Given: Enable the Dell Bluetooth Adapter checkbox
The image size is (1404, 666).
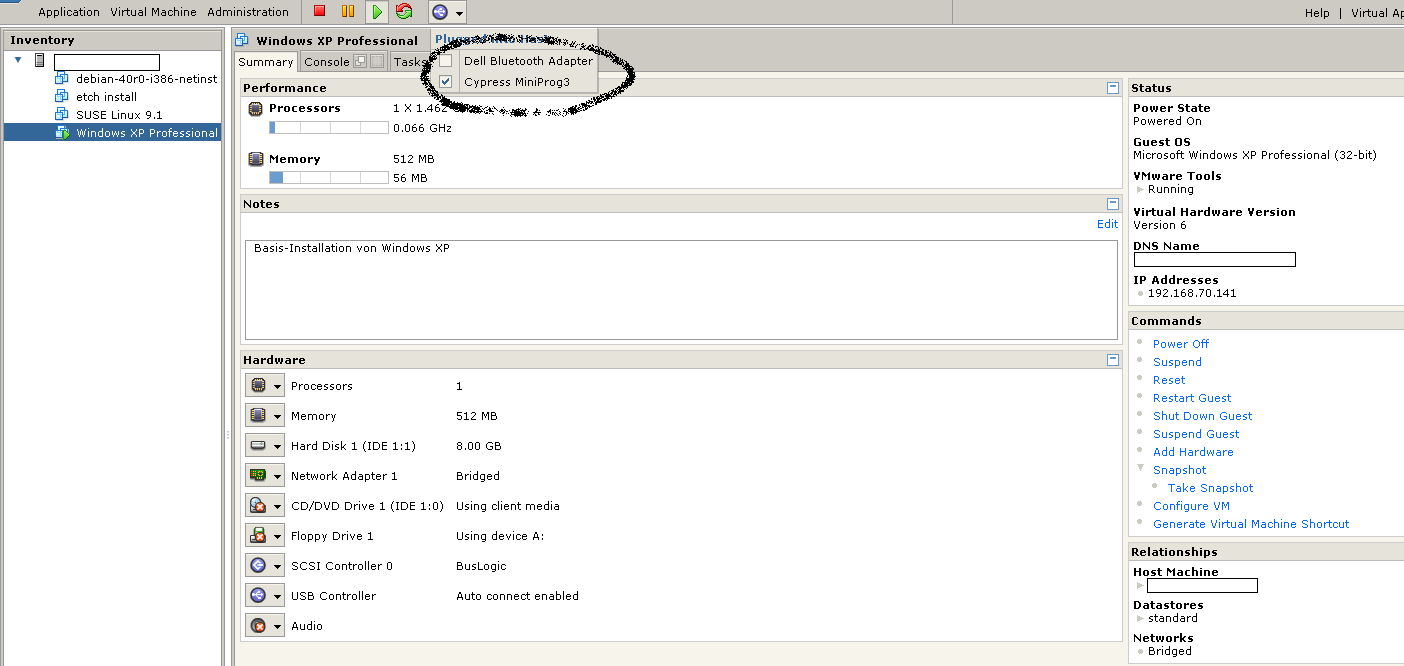Looking at the screenshot, I should [446, 61].
